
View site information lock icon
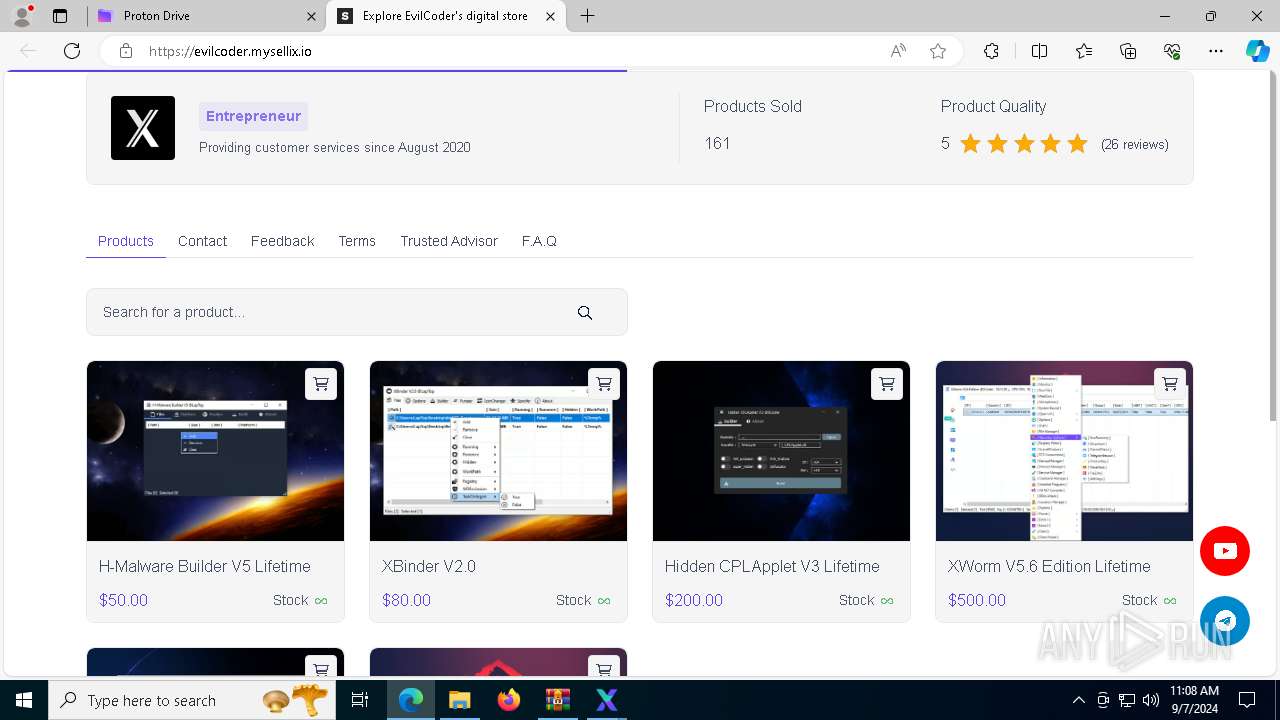coord(126,51)
